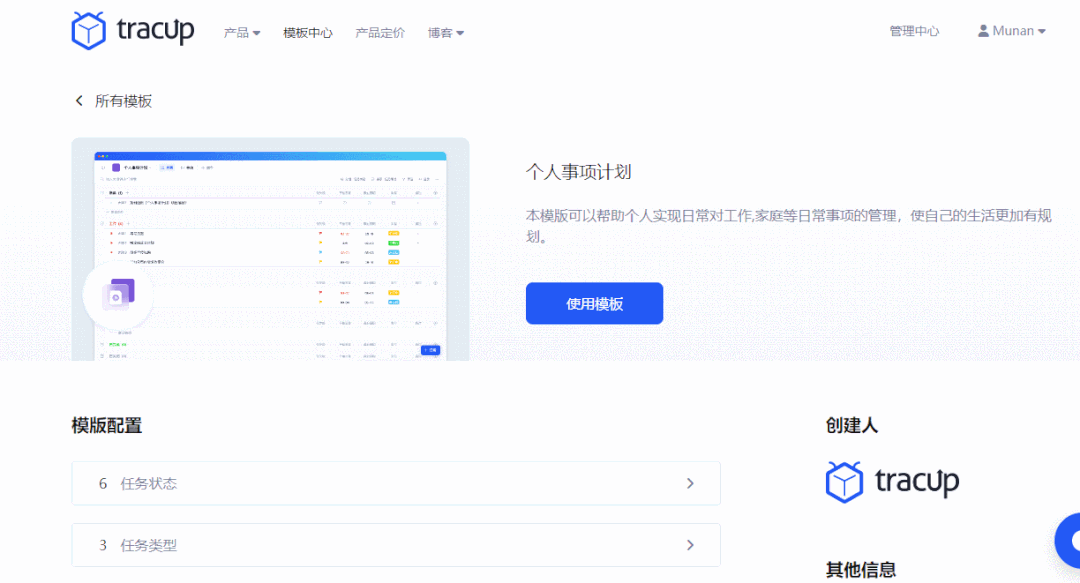Click the chevron on the 任务状态 row
Screen dimensions: 1080x583
pyautogui.click(x=690, y=483)
